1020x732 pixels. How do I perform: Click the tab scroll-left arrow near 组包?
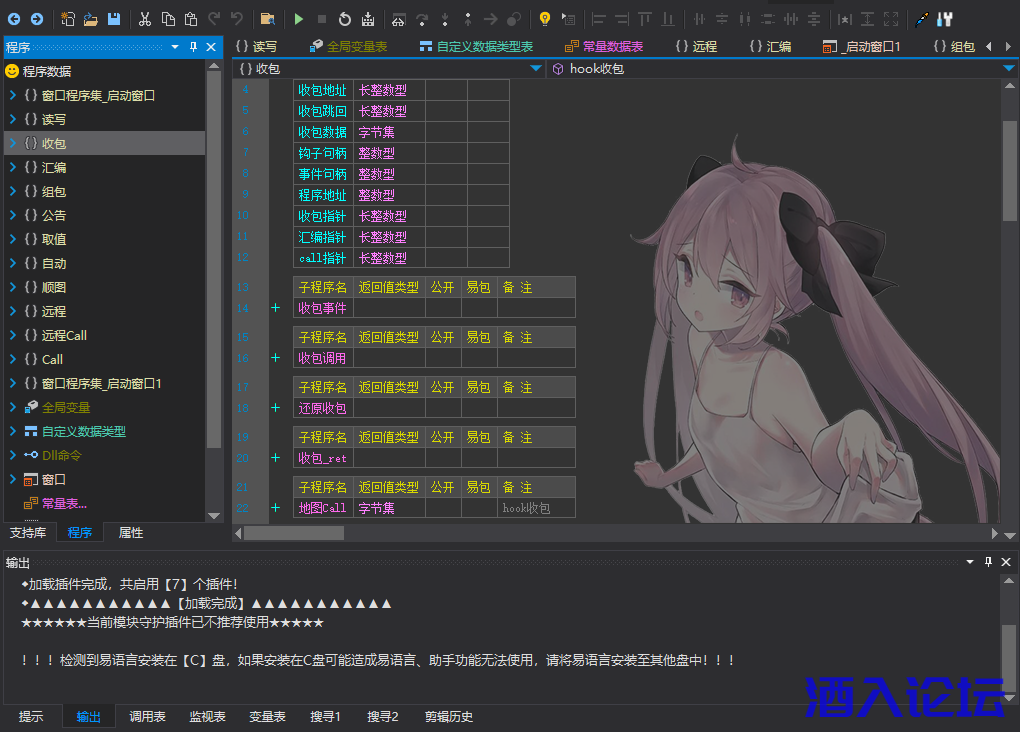coord(987,45)
